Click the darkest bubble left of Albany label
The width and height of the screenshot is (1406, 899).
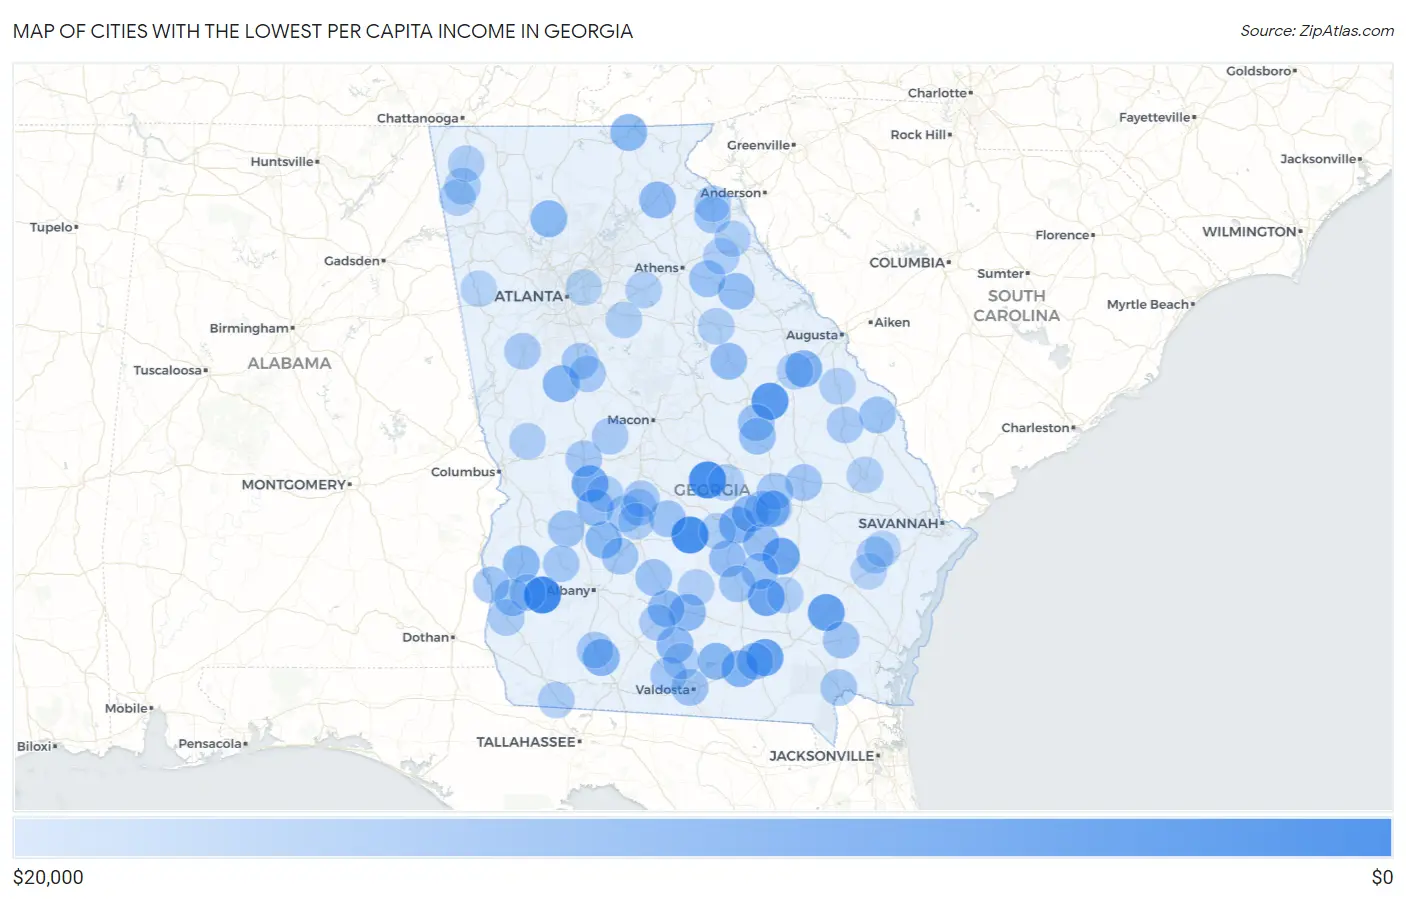(542, 594)
